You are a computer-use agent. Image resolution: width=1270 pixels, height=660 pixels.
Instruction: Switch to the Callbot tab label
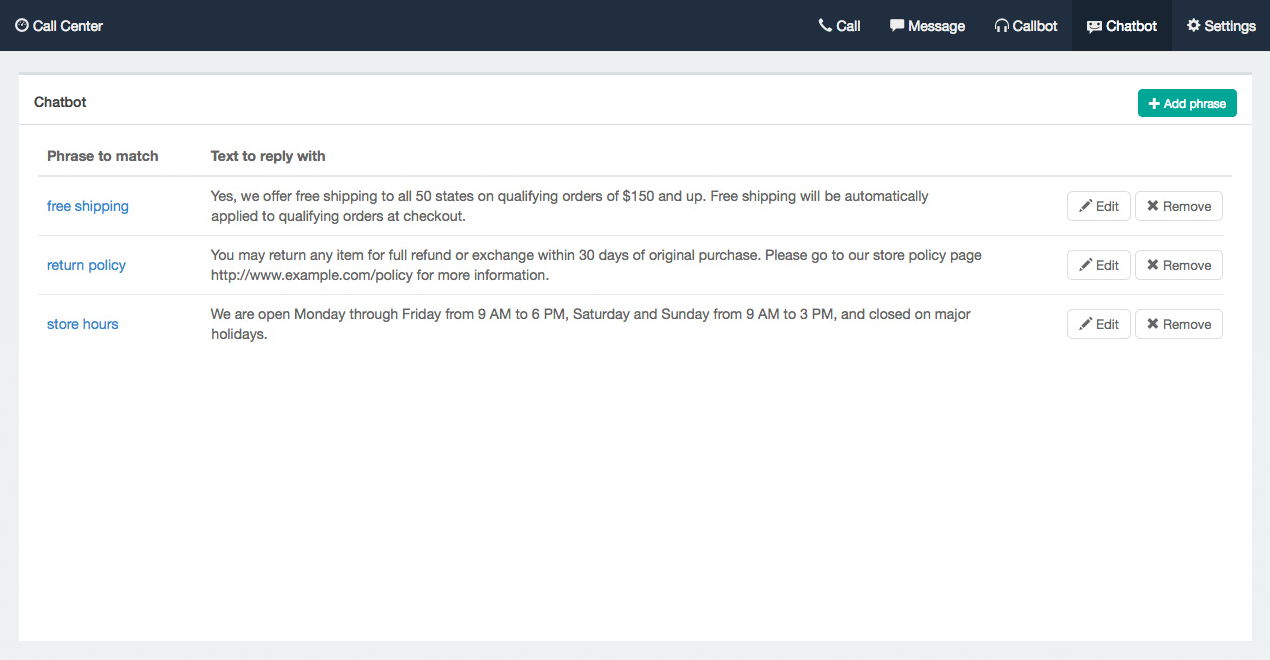[1034, 26]
